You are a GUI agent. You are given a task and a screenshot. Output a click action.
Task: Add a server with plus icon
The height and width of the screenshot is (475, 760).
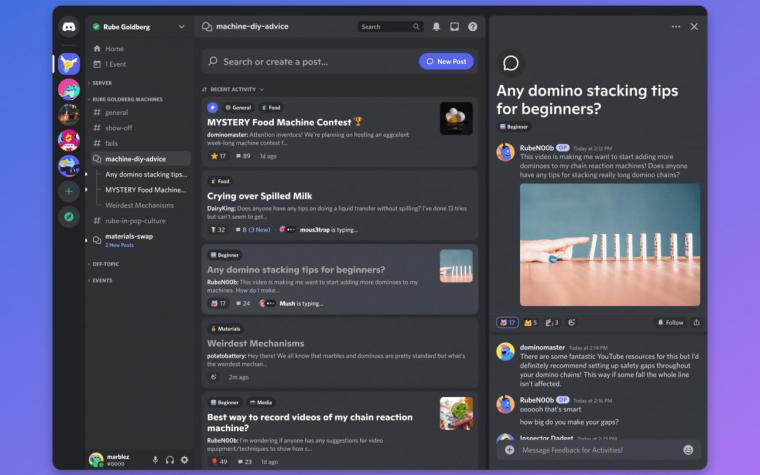click(x=69, y=191)
